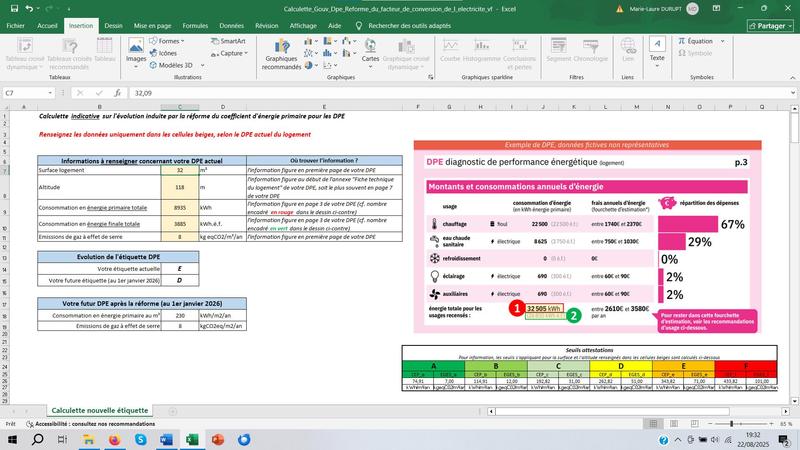The width and height of the screenshot is (800, 450).
Task: Switch to the Données ribbon tab
Action: [x=232, y=26]
